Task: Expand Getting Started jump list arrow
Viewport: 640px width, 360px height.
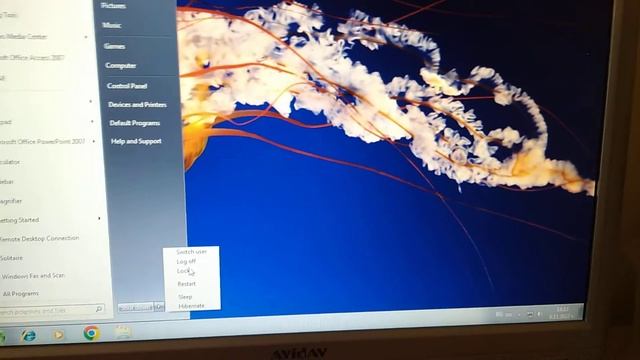Action: pyautogui.click(x=99, y=219)
